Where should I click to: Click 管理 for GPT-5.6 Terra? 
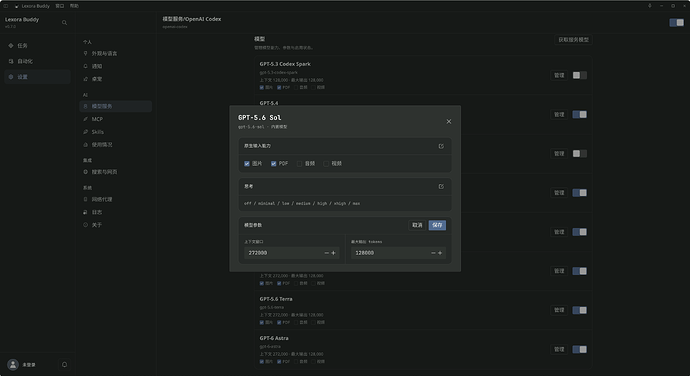[x=559, y=310]
